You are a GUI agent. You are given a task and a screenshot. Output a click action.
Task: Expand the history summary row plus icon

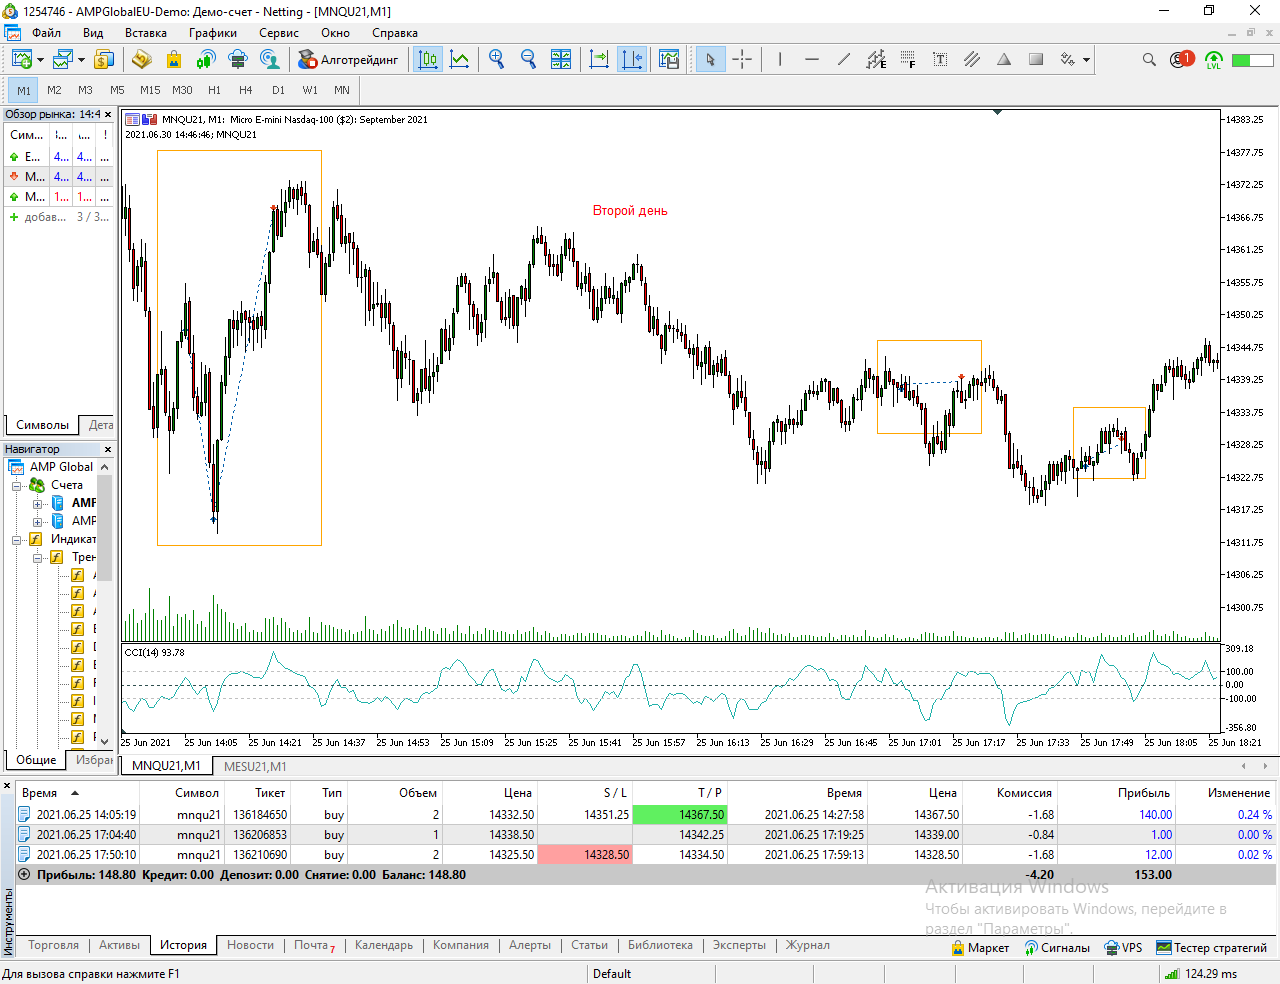point(24,874)
